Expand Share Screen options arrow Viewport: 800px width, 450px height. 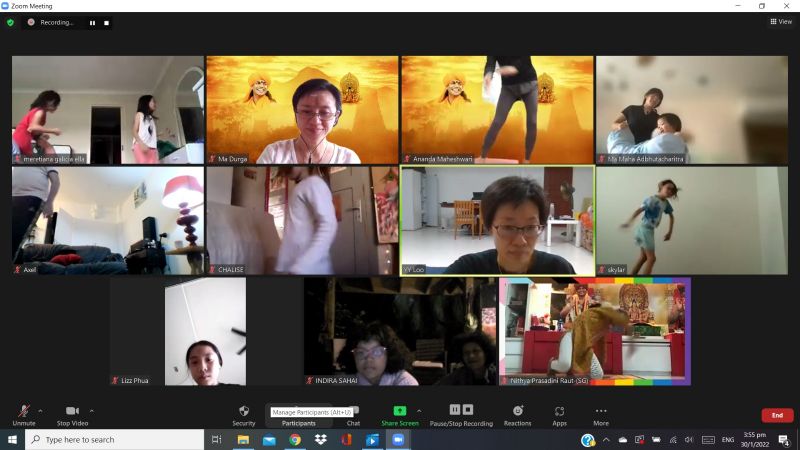click(x=419, y=410)
